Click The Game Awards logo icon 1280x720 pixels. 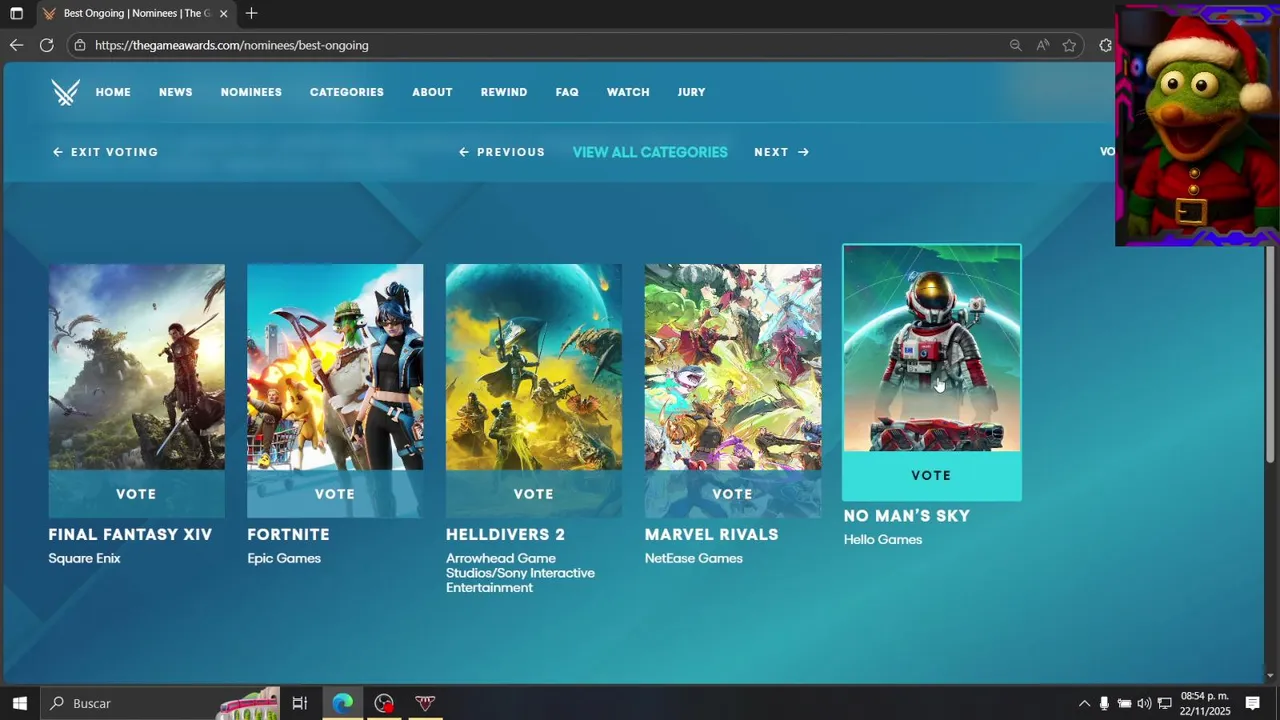[x=65, y=92]
